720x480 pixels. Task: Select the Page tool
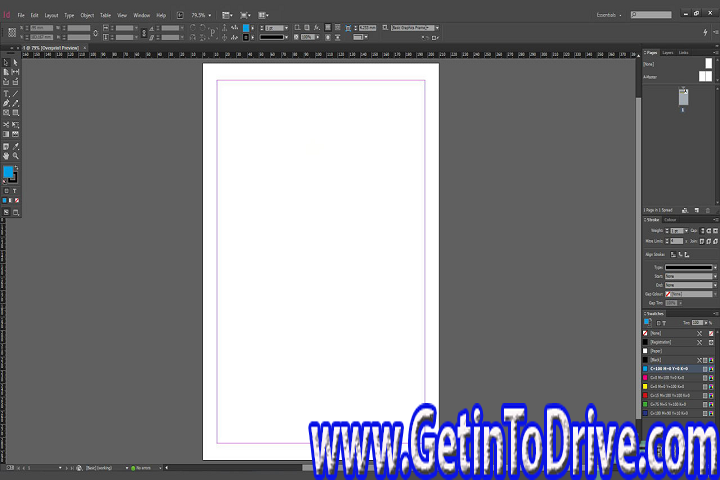tap(6, 72)
